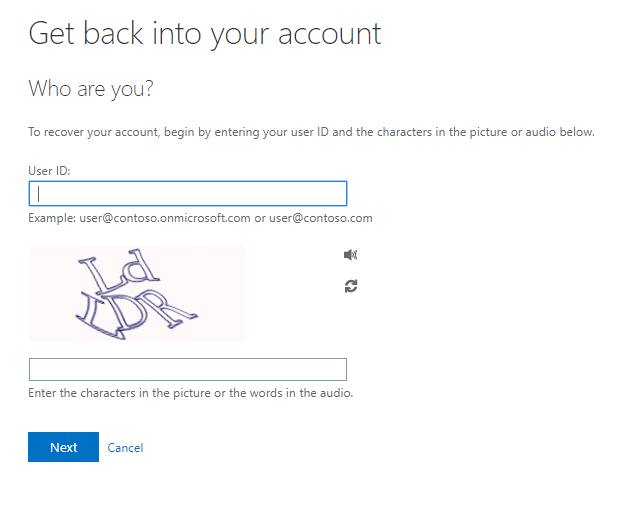Focus the User ID text field
Viewport: 638px width, 518px height.
pos(188,193)
